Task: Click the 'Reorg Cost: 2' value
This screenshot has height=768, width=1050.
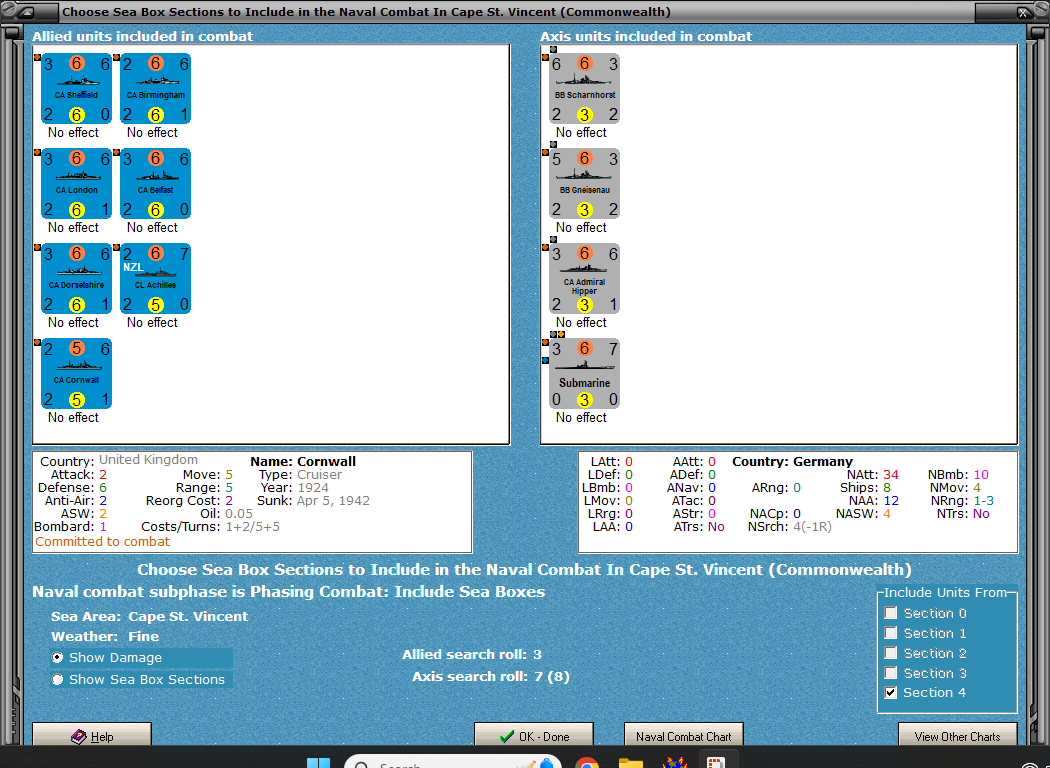Action: pyautogui.click(x=190, y=501)
